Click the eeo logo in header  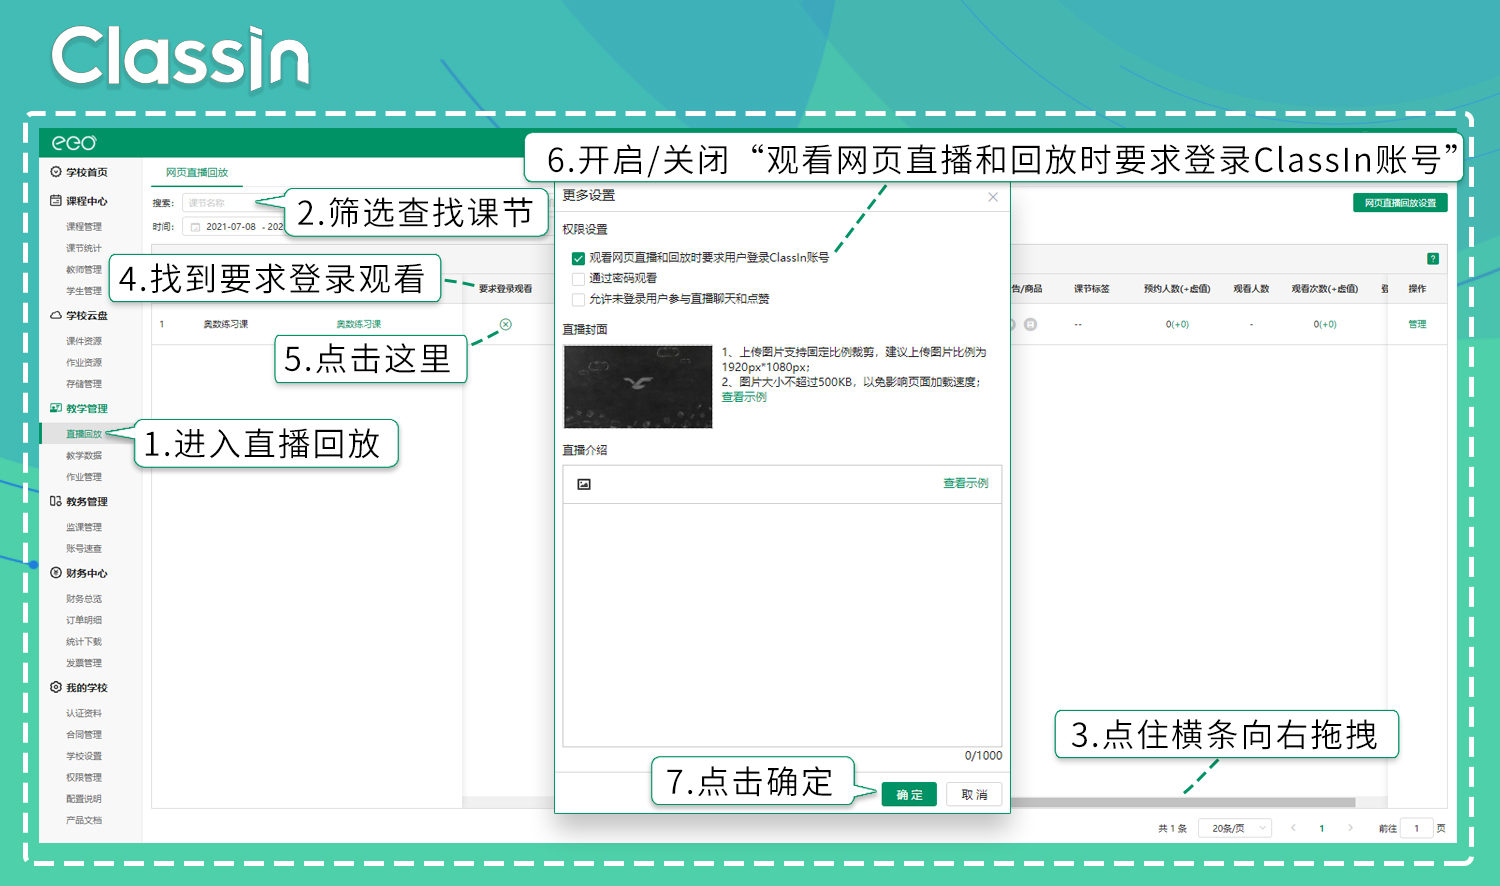click(x=74, y=143)
